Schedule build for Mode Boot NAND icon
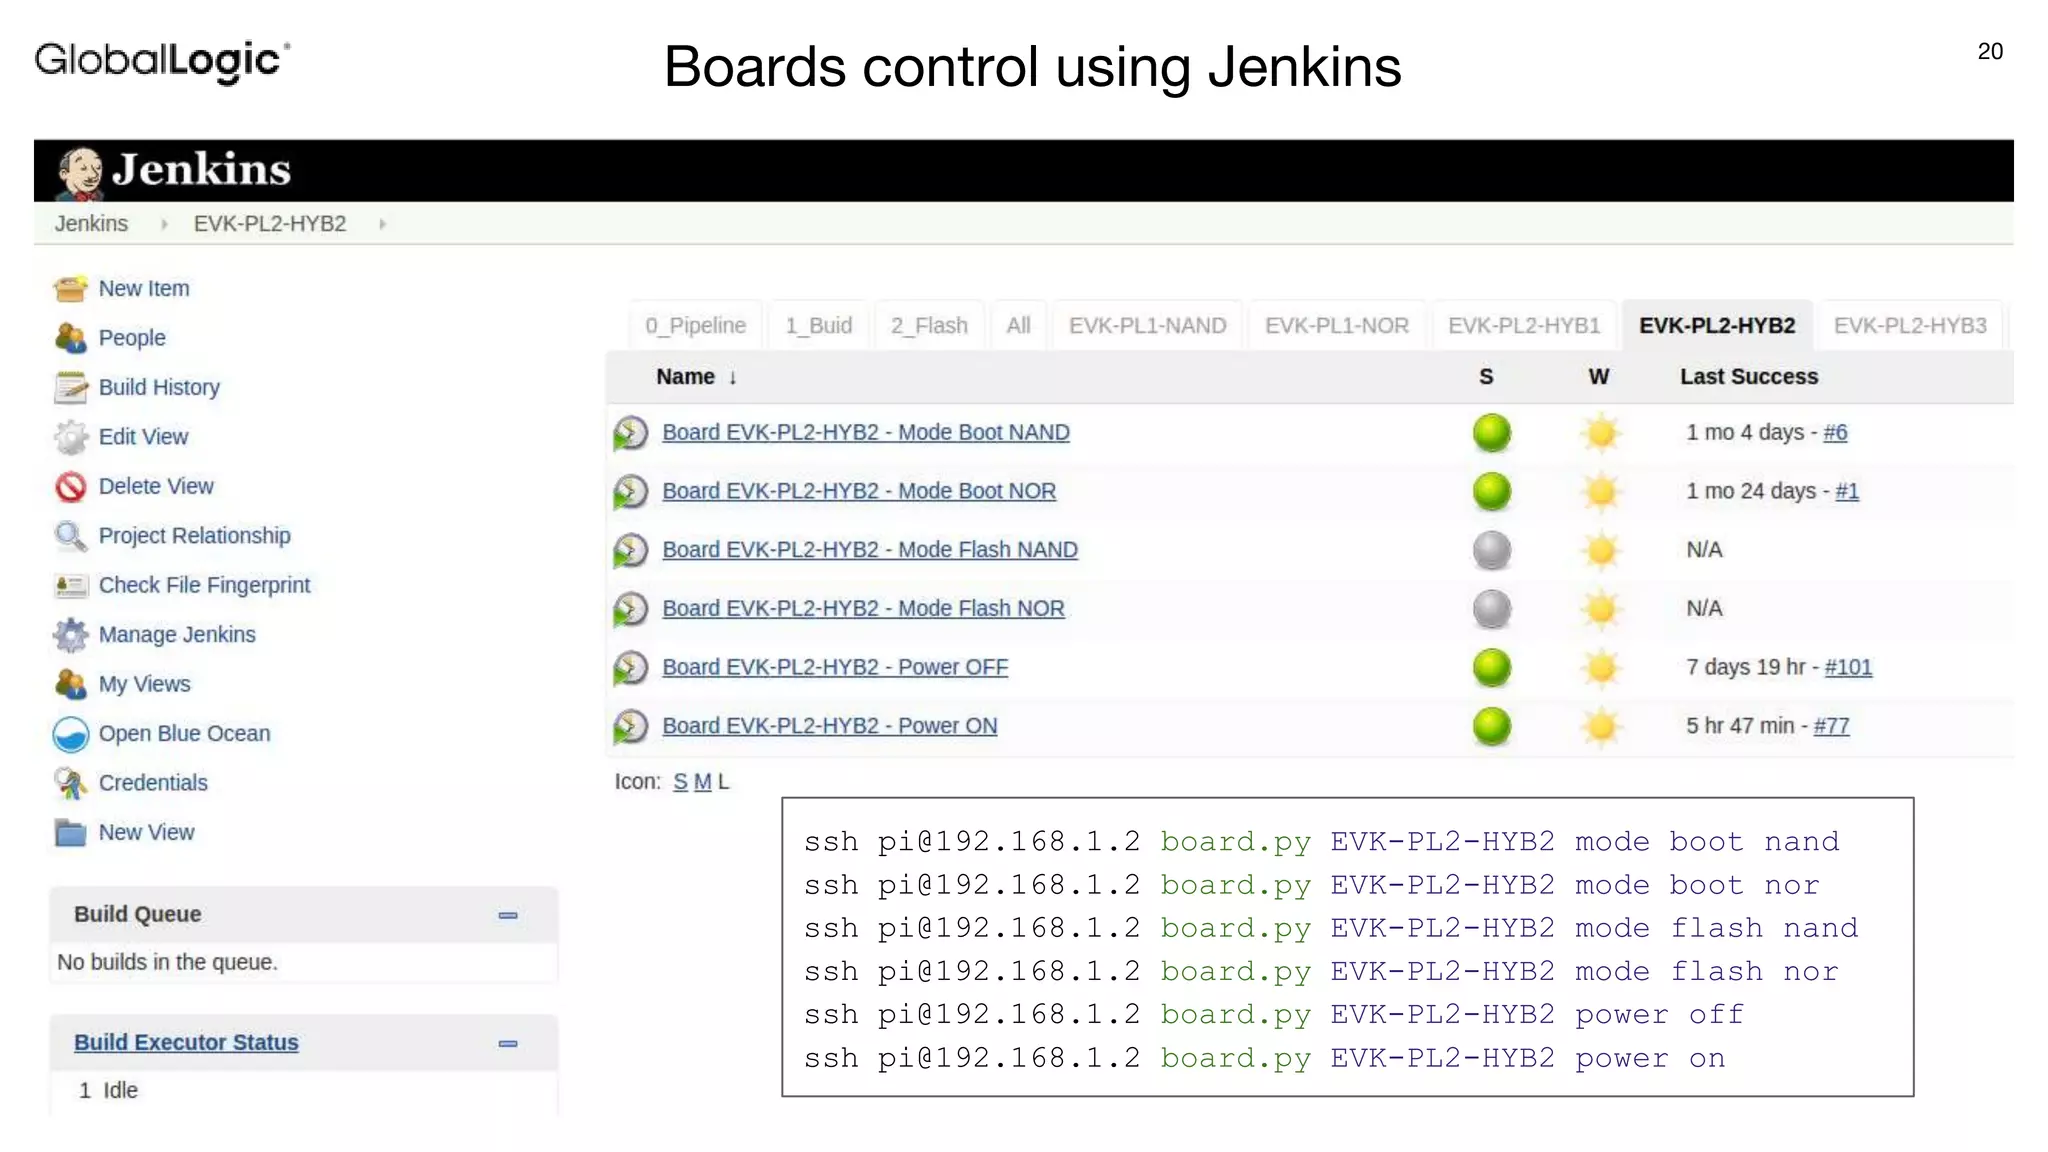The height and width of the screenshot is (1152, 2048). [x=630, y=433]
